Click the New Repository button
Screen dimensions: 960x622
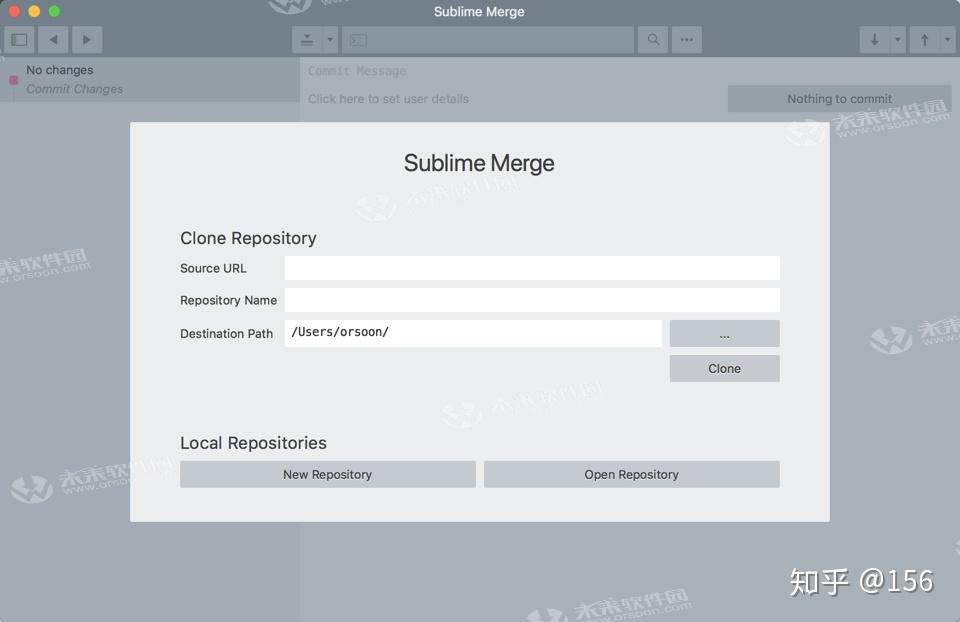coord(328,474)
